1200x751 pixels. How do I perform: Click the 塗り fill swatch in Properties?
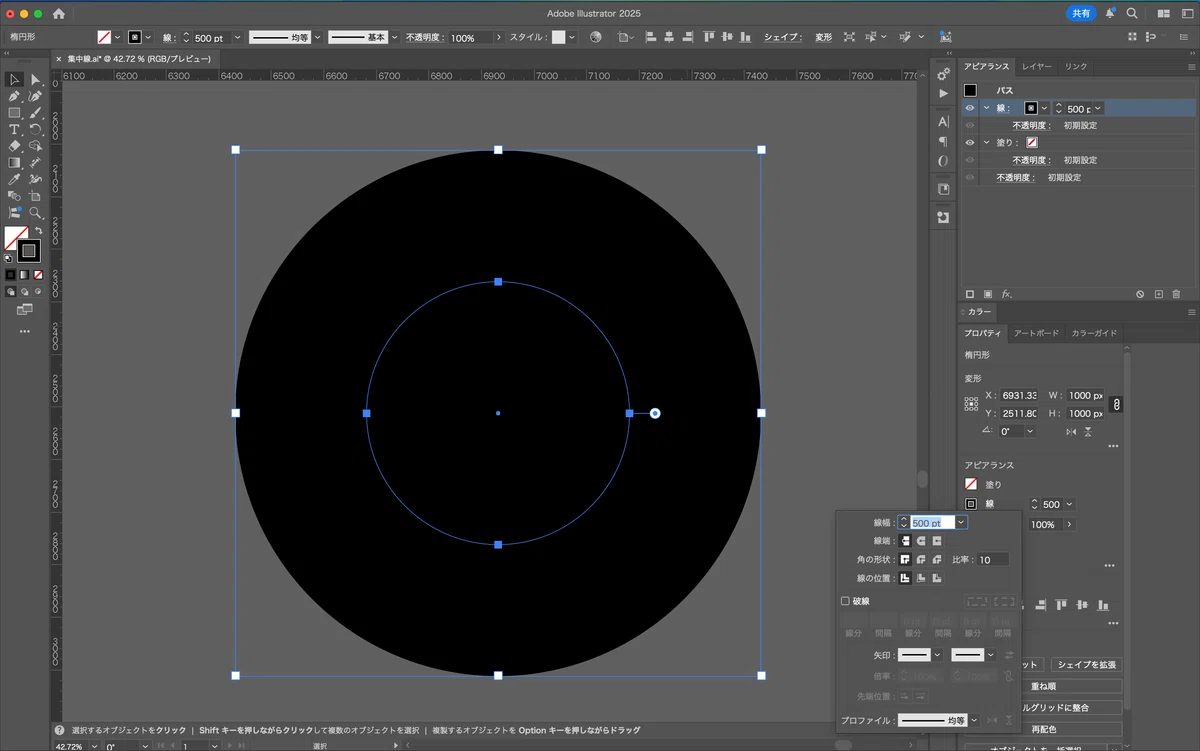coord(970,485)
